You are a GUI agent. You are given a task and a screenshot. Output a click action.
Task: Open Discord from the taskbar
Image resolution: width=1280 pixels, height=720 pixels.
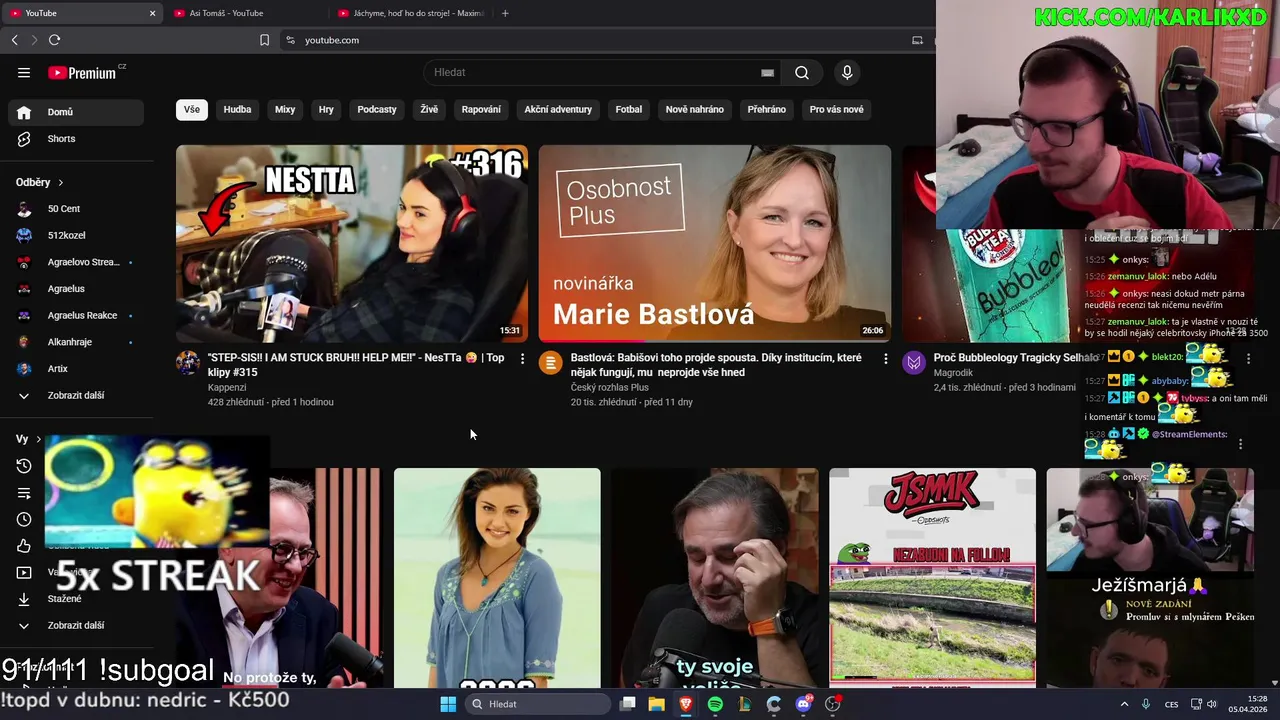pyautogui.click(x=803, y=704)
